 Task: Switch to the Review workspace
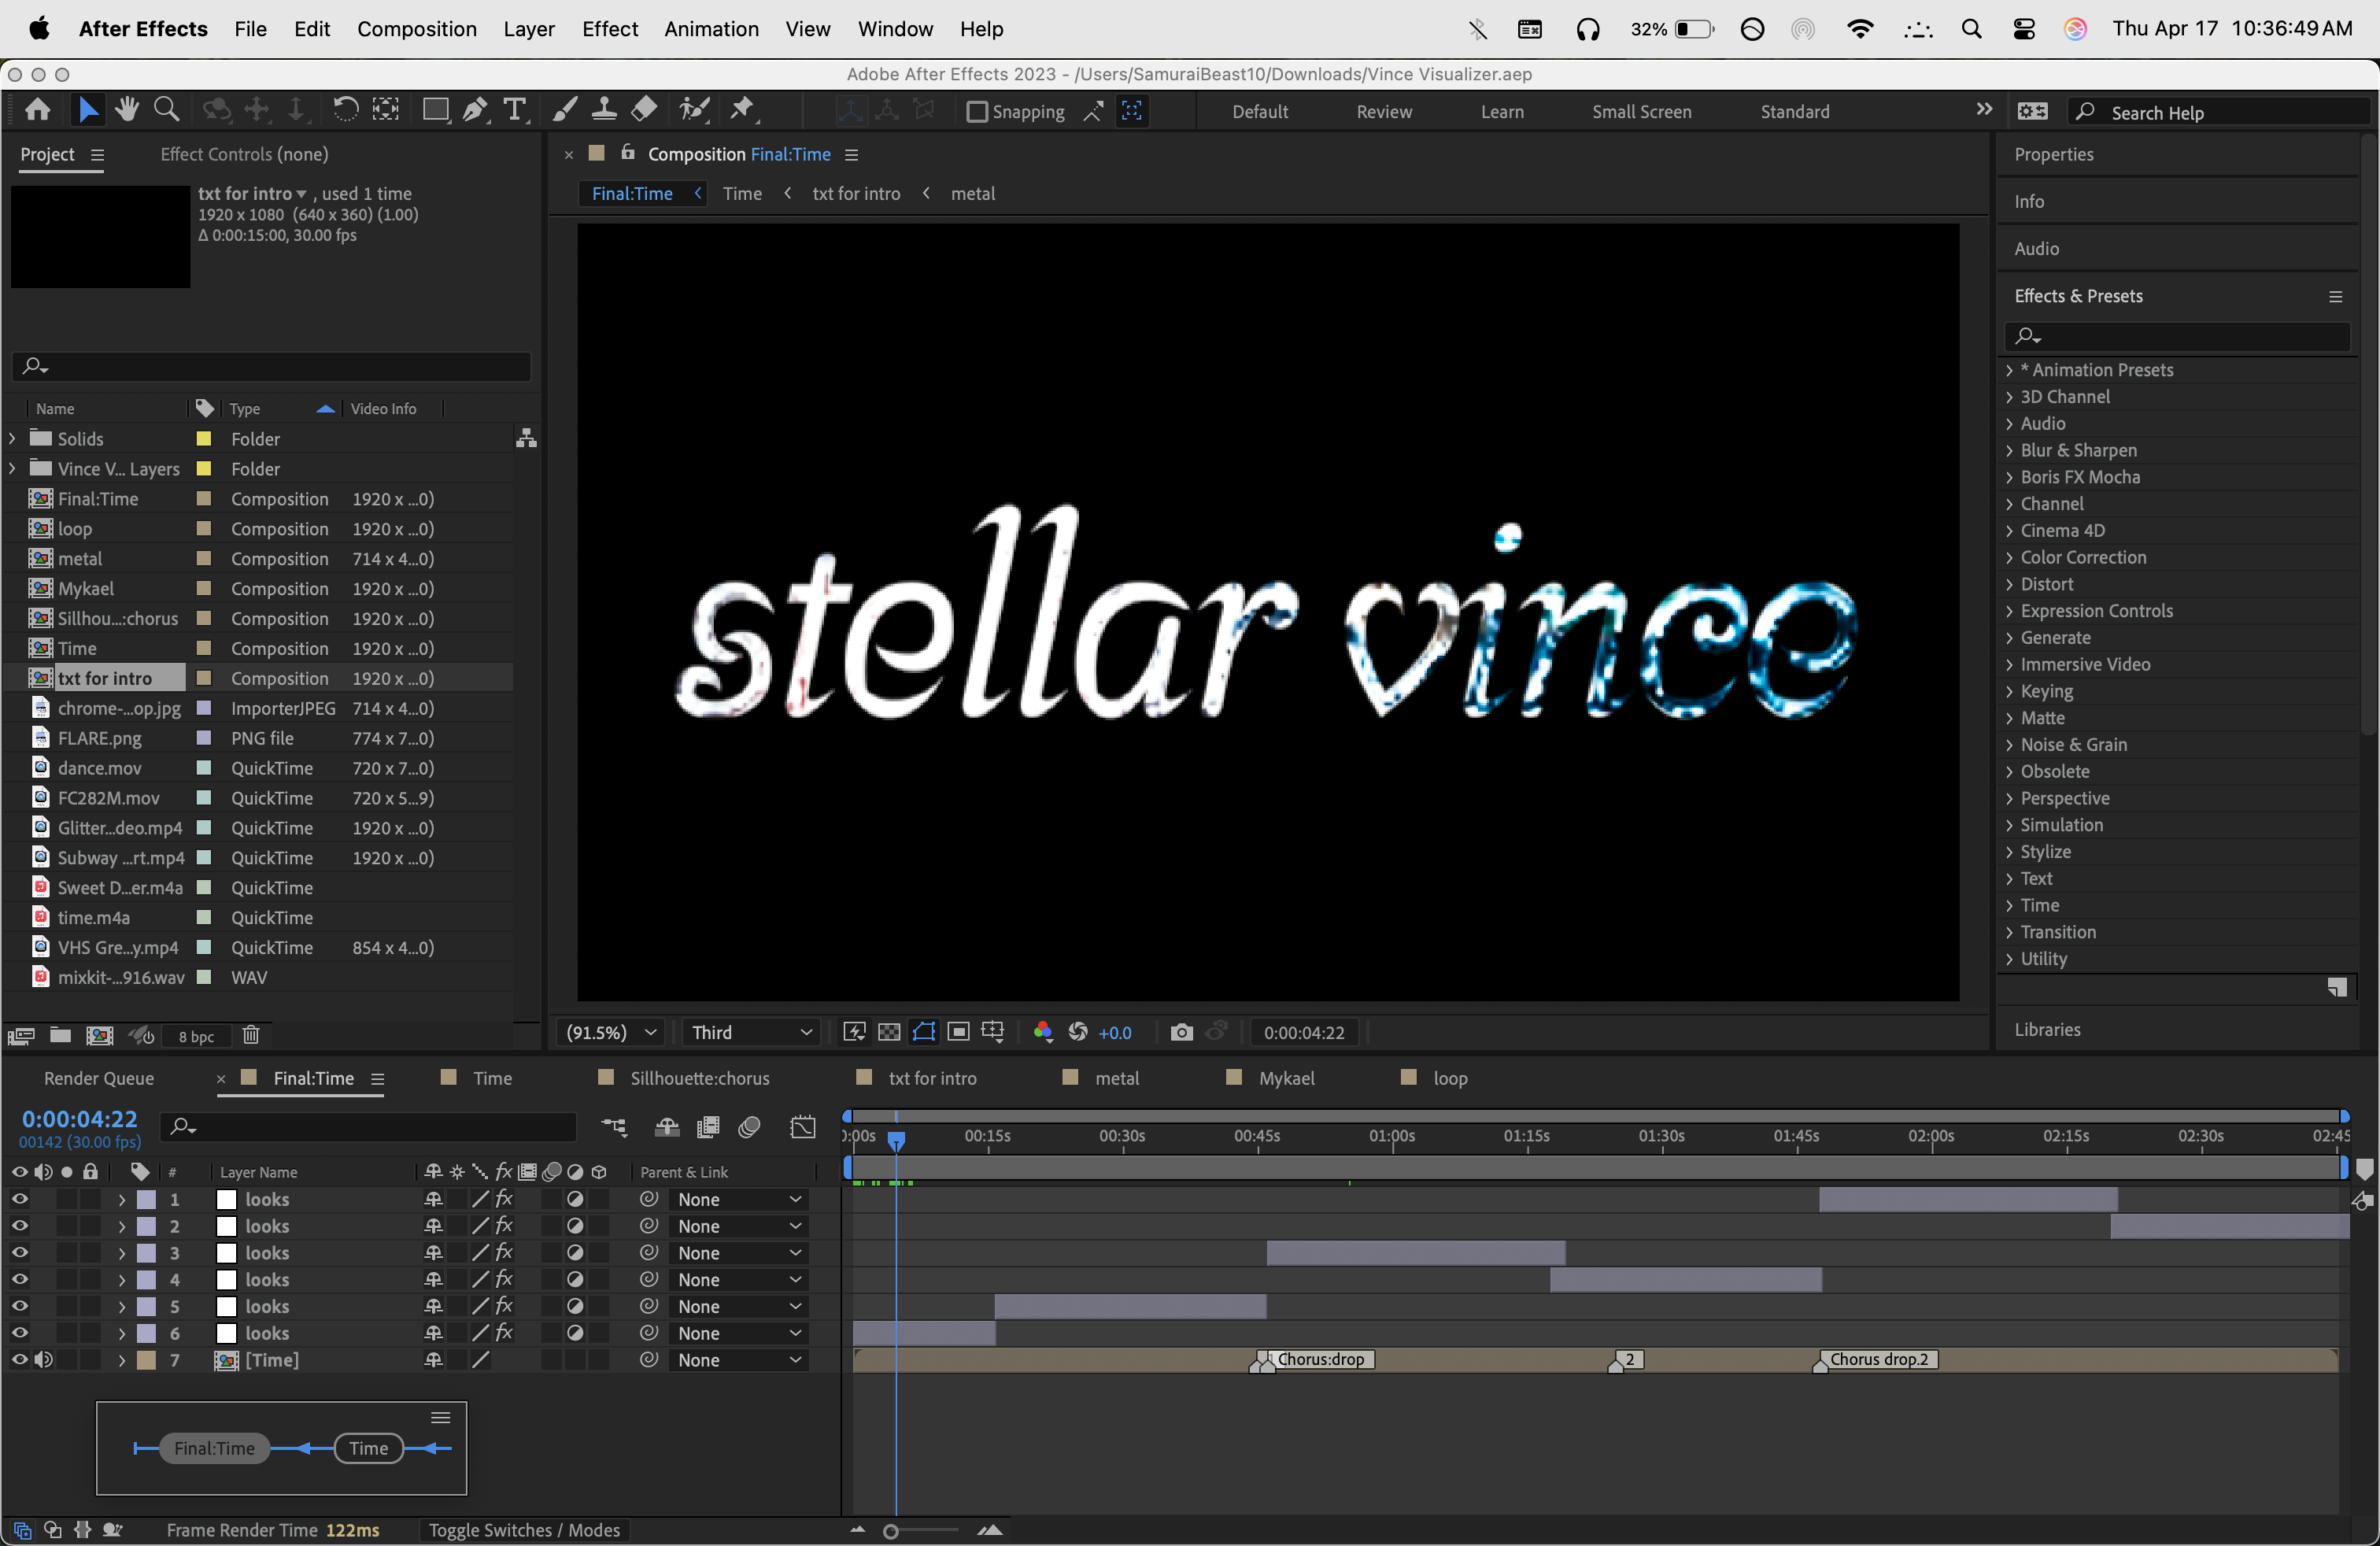point(1383,112)
